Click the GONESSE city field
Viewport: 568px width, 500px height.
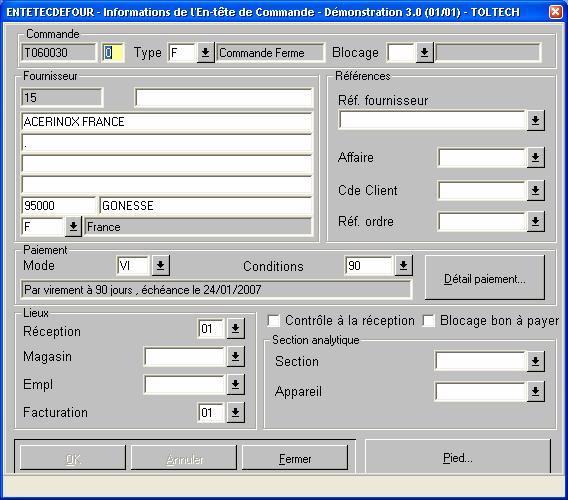point(206,206)
